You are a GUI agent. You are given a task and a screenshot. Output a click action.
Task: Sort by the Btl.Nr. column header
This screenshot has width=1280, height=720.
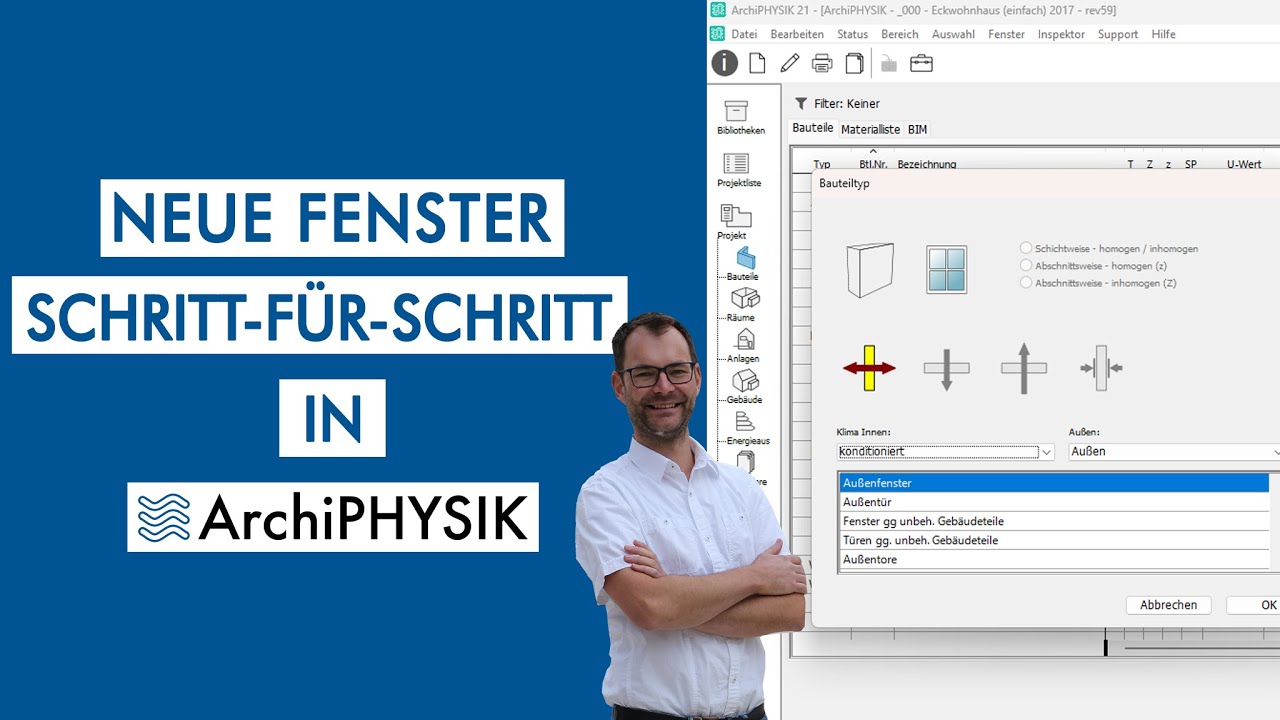(x=872, y=164)
